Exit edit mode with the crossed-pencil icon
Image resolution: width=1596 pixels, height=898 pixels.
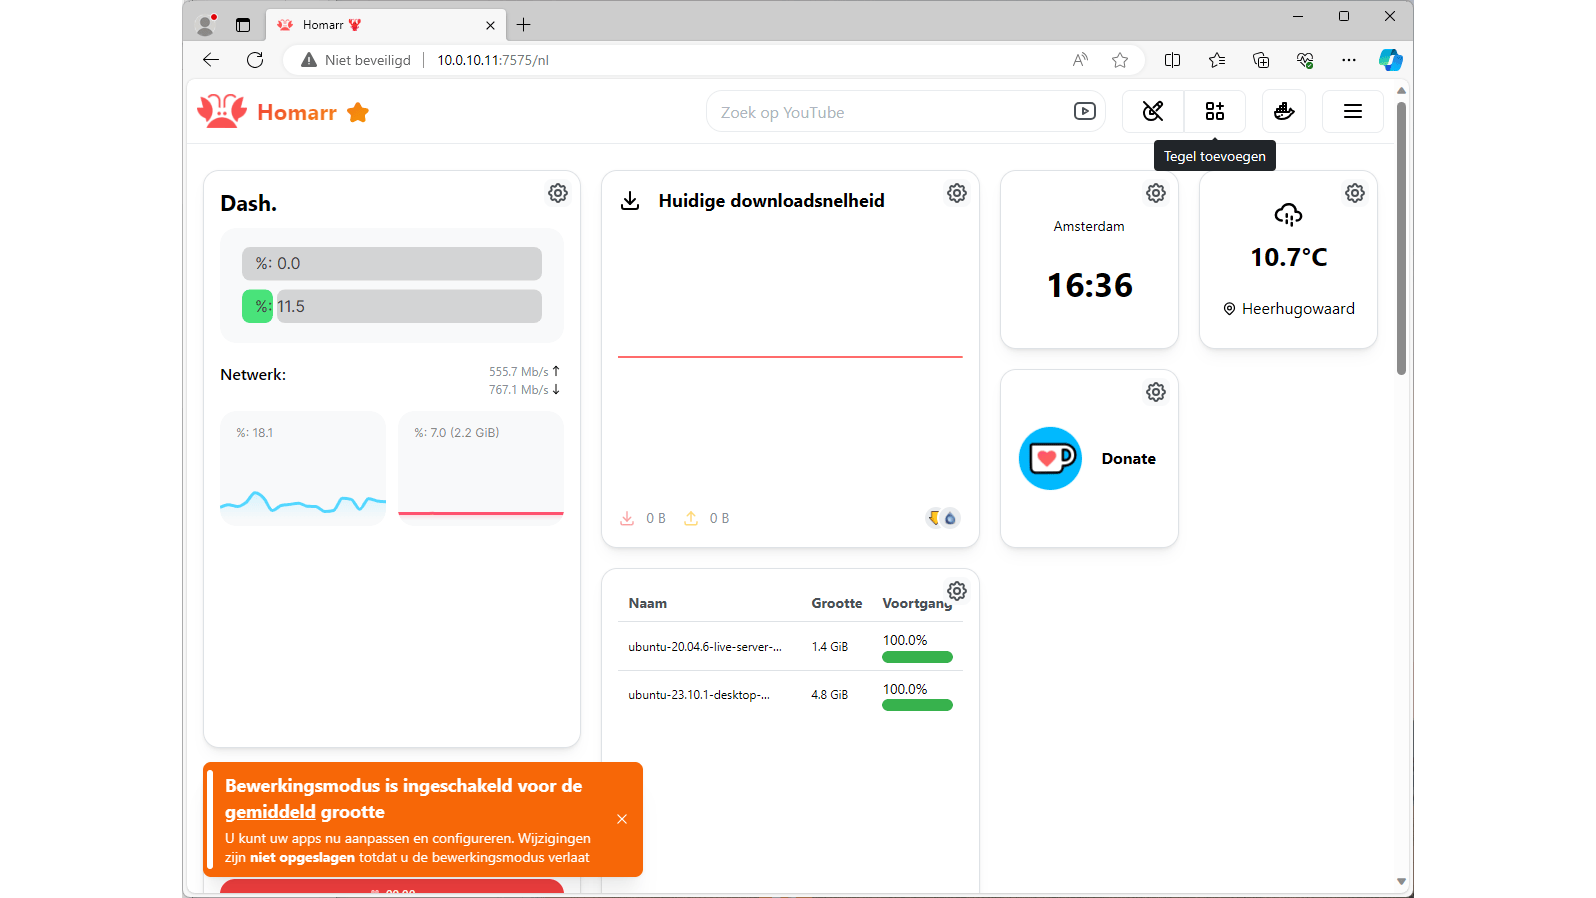tap(1153, 111)
